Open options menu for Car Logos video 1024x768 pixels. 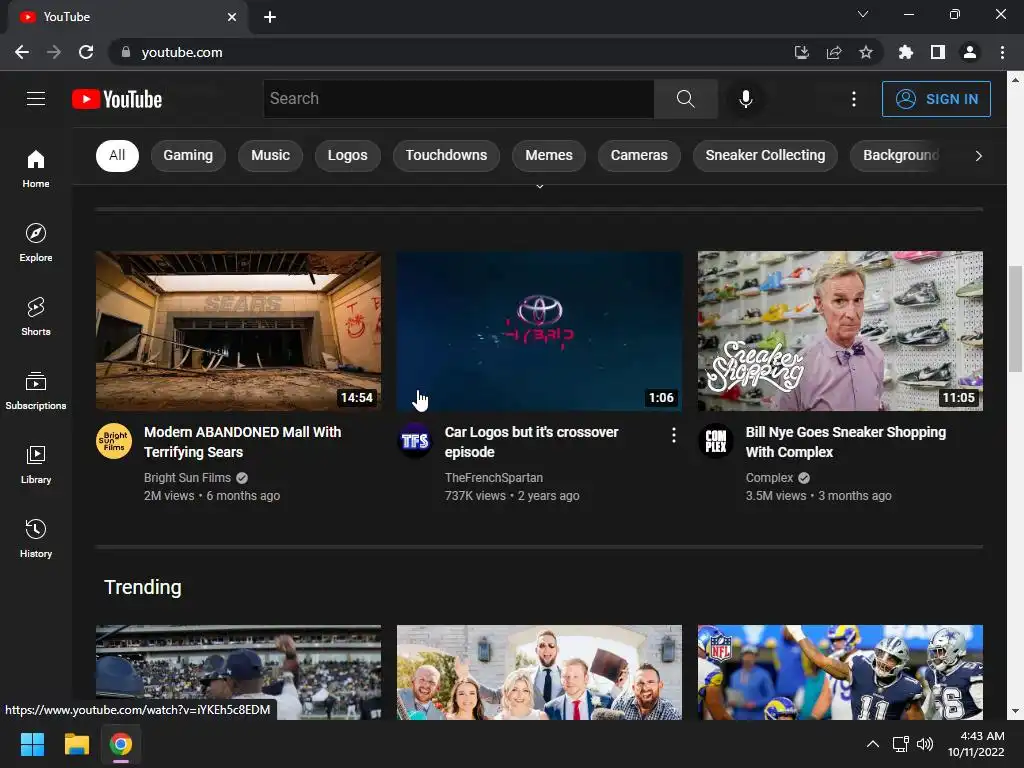(x=674, y=435)
